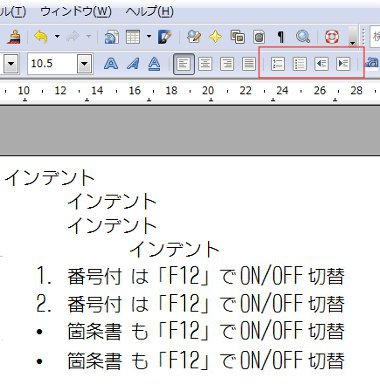380x384 pixels.
Task: Toggle Formatting Marks pilcrow icon
Action: (281, 37)
